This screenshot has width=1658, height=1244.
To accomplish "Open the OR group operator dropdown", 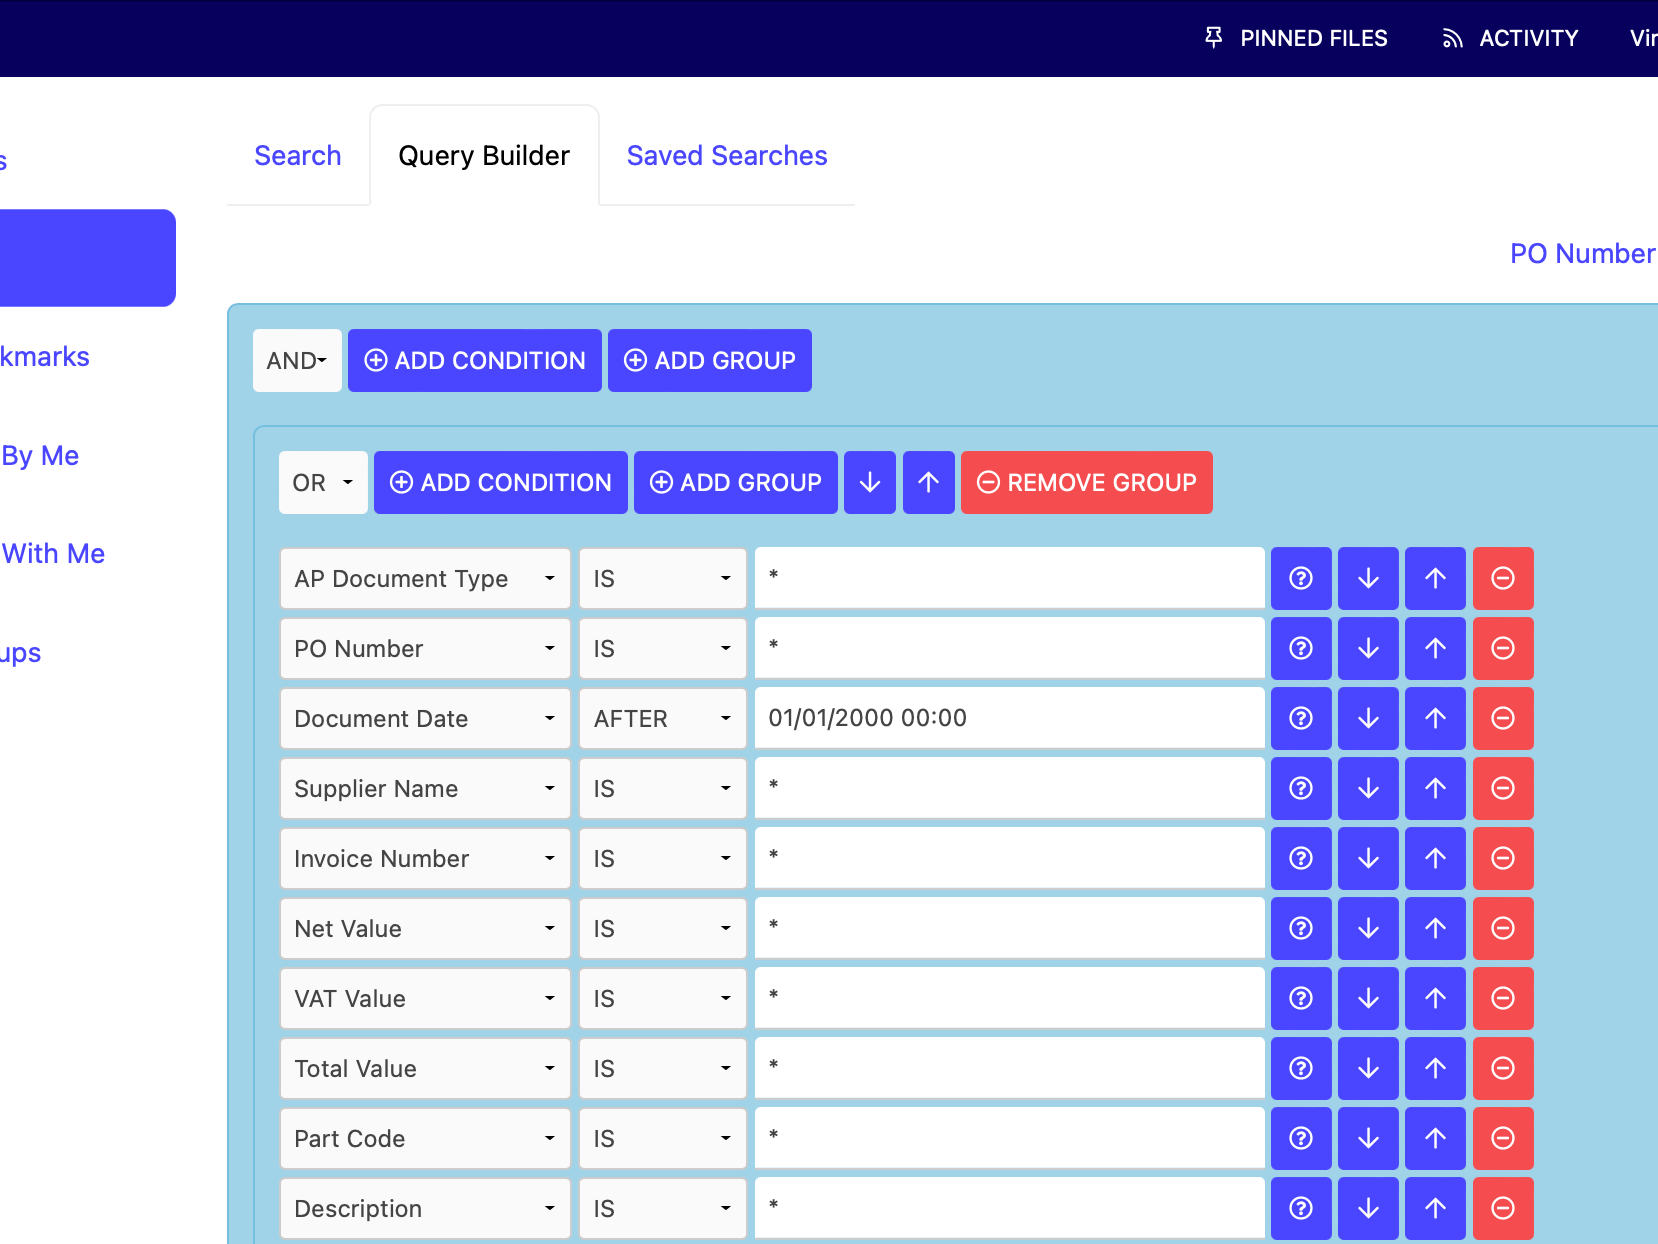I will click(323, 482).
